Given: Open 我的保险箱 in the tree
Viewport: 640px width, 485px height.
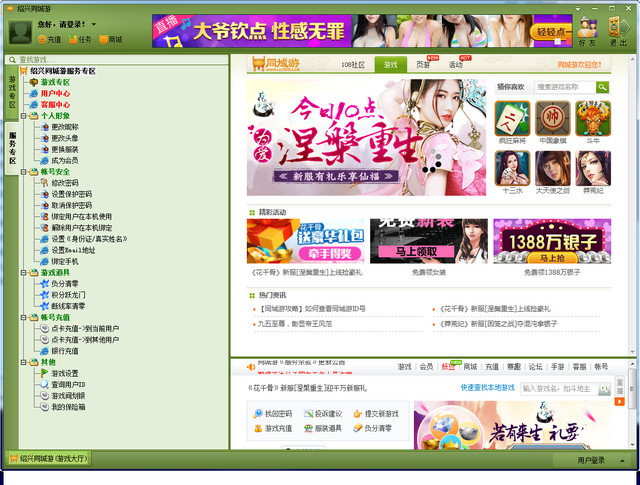Looking at the screenshot, I should tap(63, 407).
